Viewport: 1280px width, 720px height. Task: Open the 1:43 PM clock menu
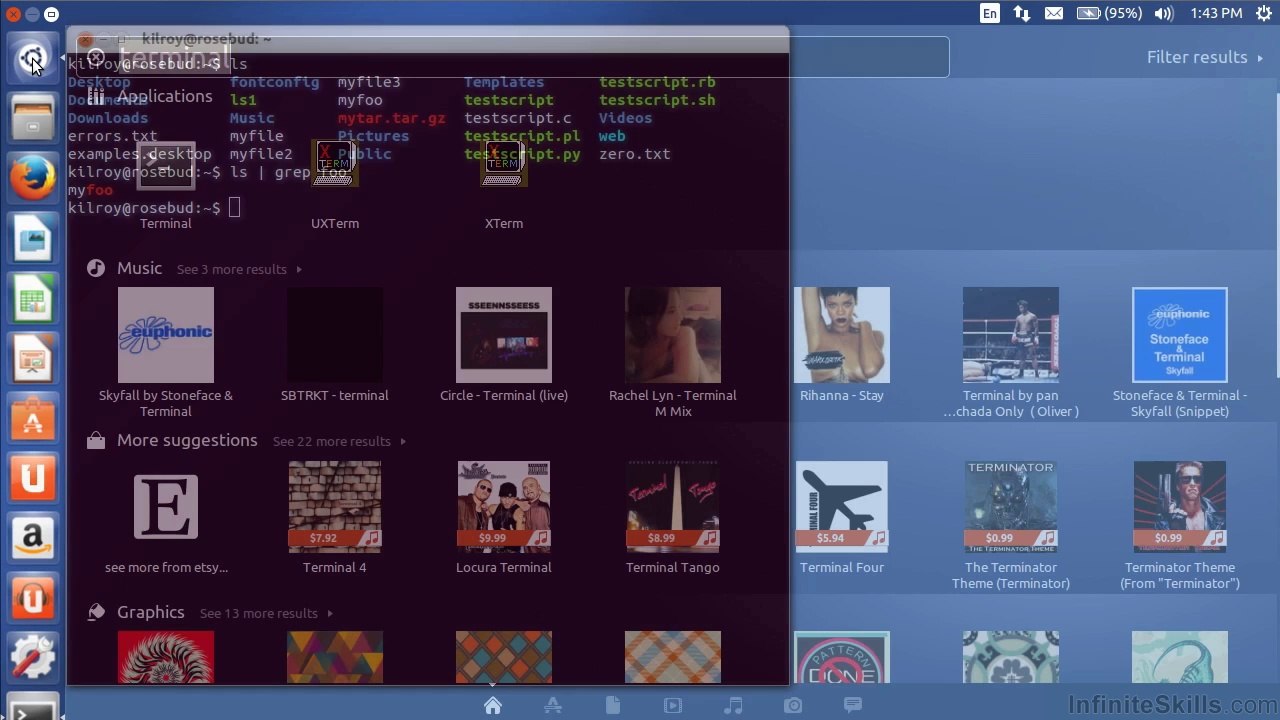1216,13
